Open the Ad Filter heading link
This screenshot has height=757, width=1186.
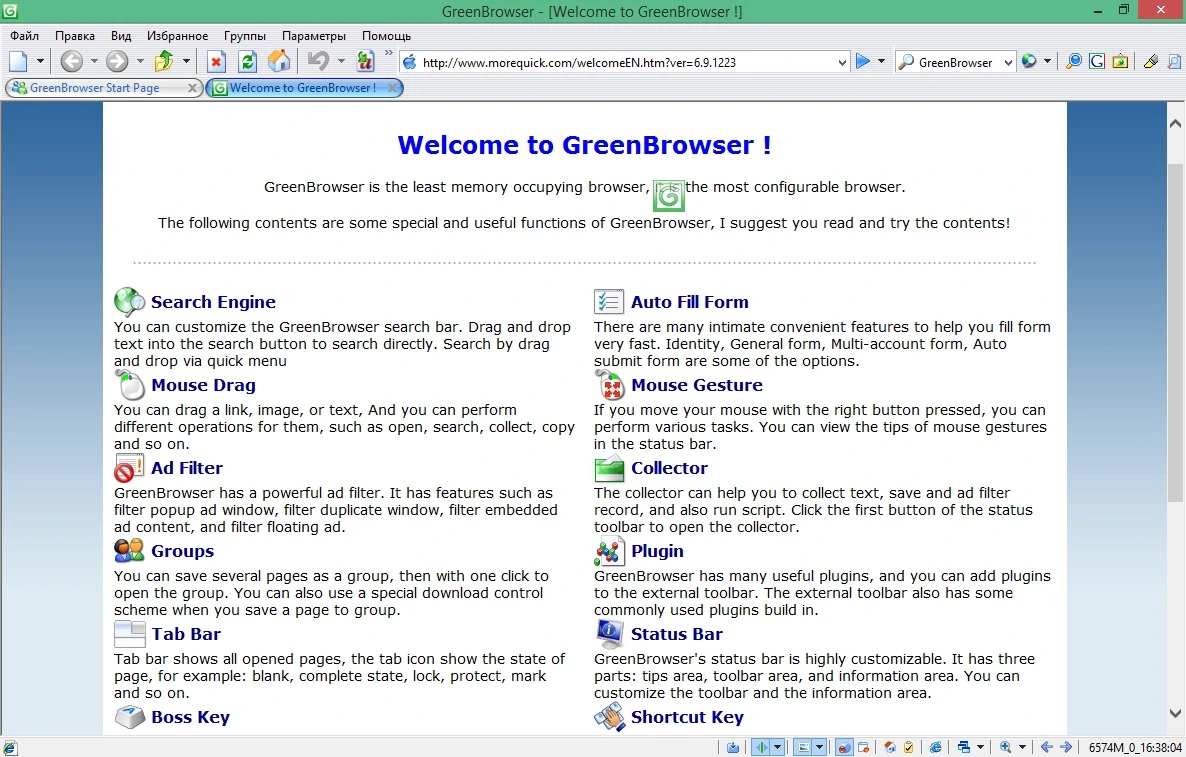tap(187, 468)
